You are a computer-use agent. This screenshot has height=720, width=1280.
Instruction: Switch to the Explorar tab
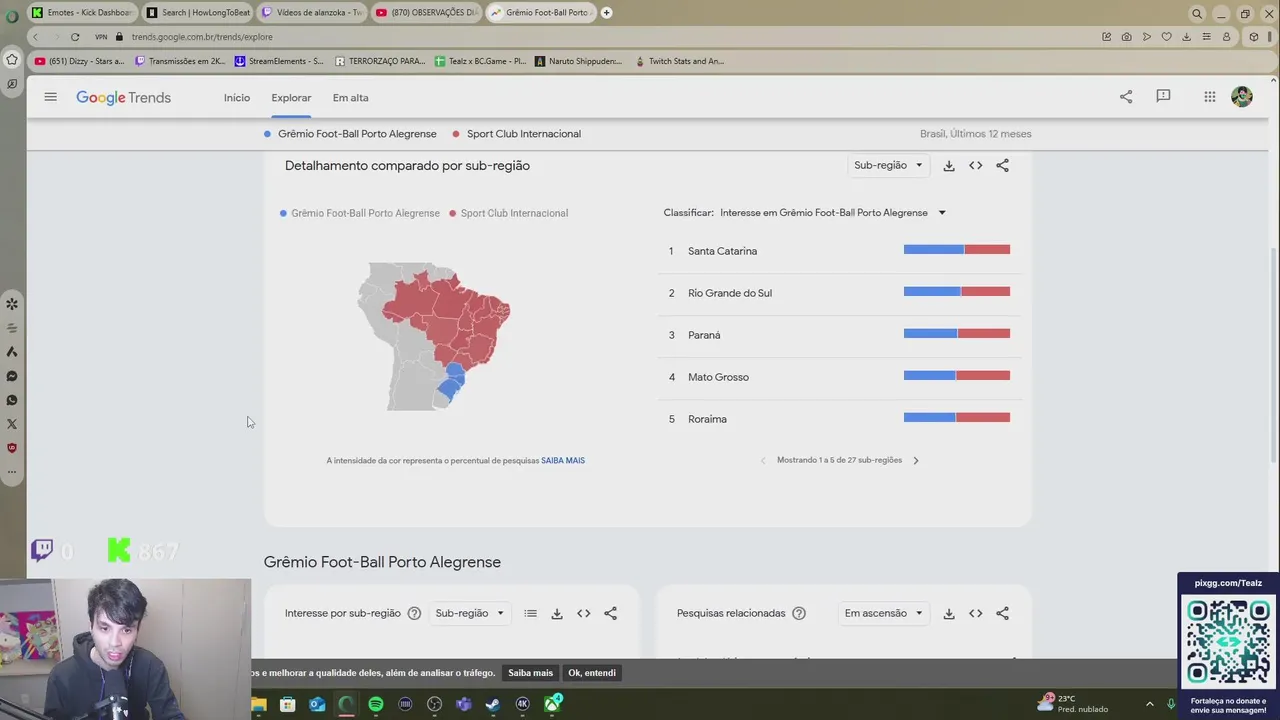291,98
